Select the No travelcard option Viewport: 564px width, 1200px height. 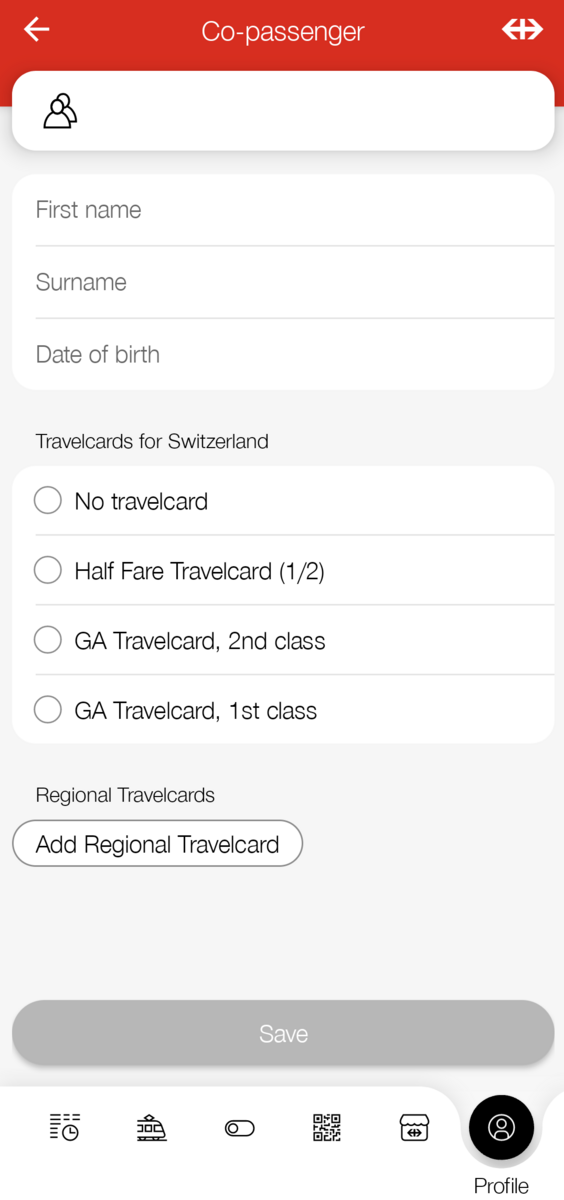pyautogui.click(x=283, y=501)
